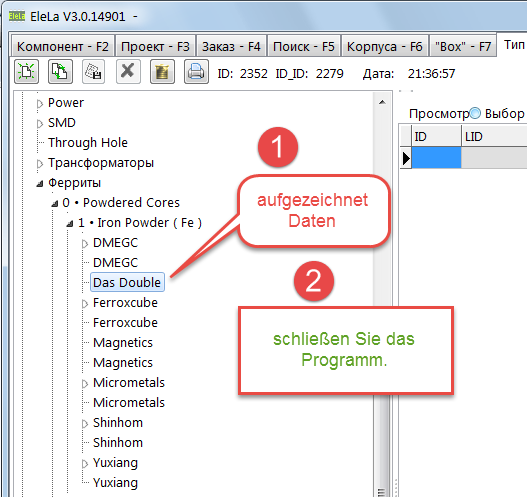Collapse the Ферриты node arrow
Viewport: 527px width, 497px height.
pos(40,184)
